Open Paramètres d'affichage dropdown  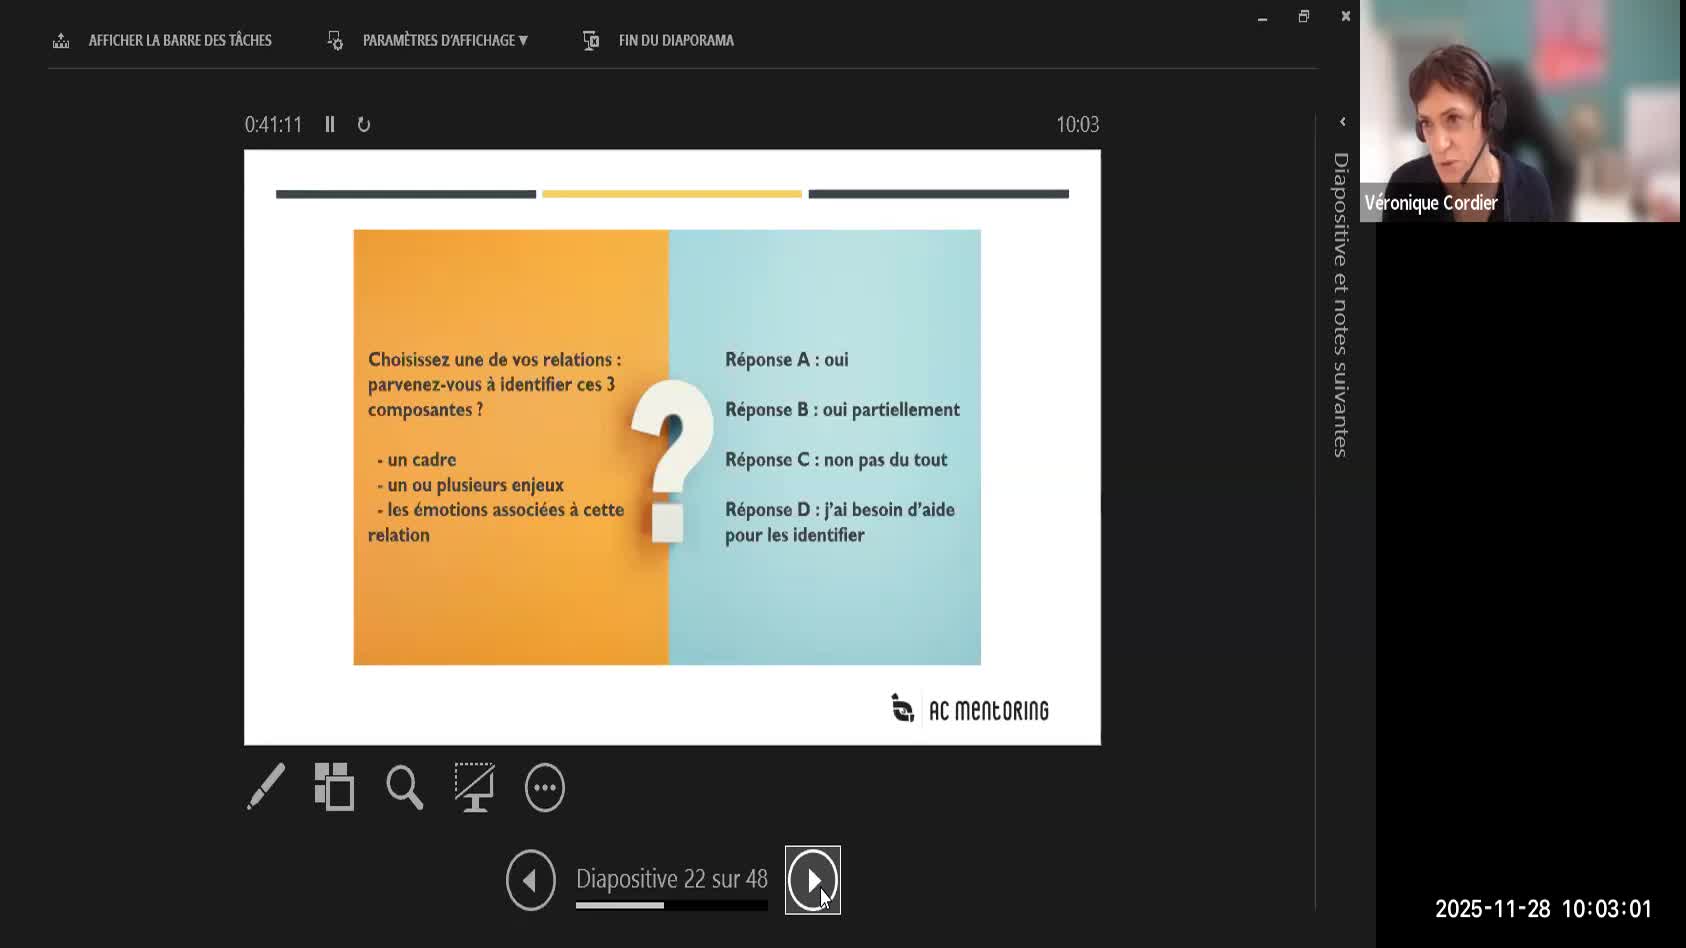coord(444,40)
